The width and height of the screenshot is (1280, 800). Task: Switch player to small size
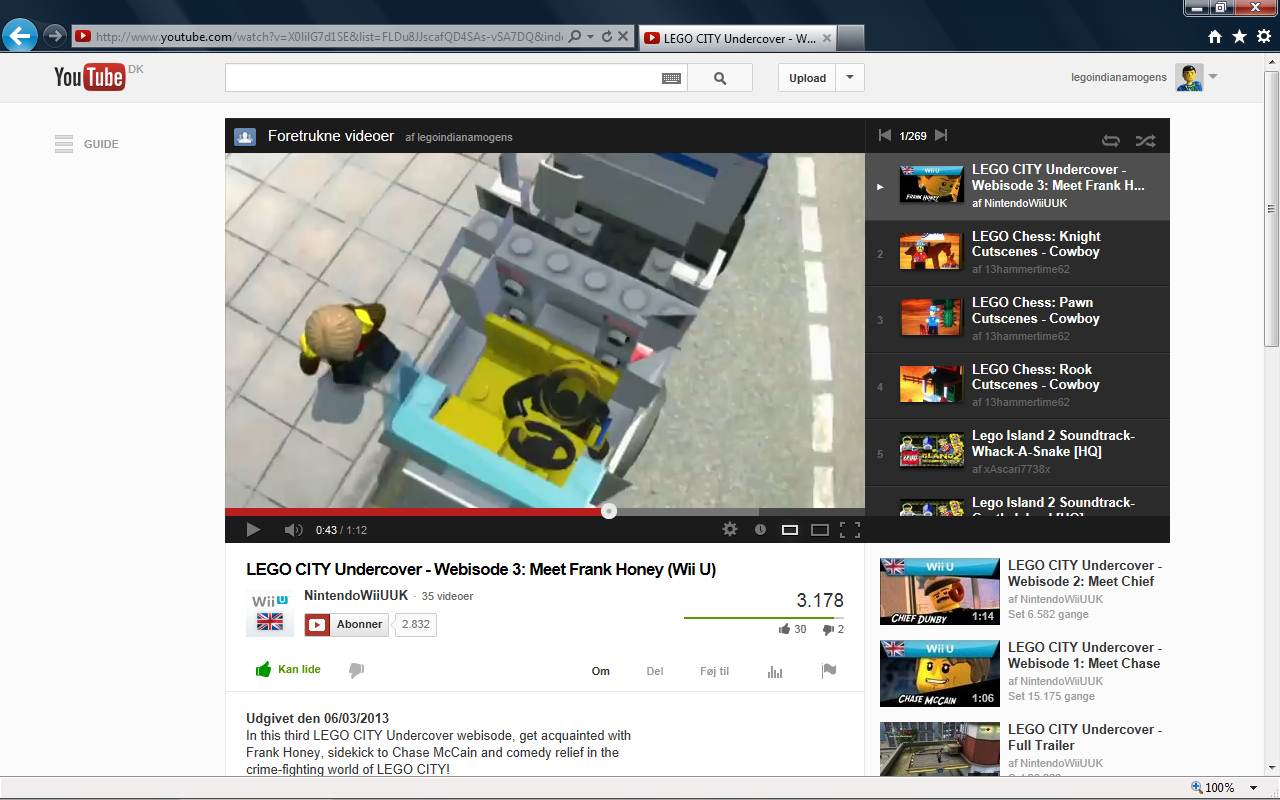(790, 530)
